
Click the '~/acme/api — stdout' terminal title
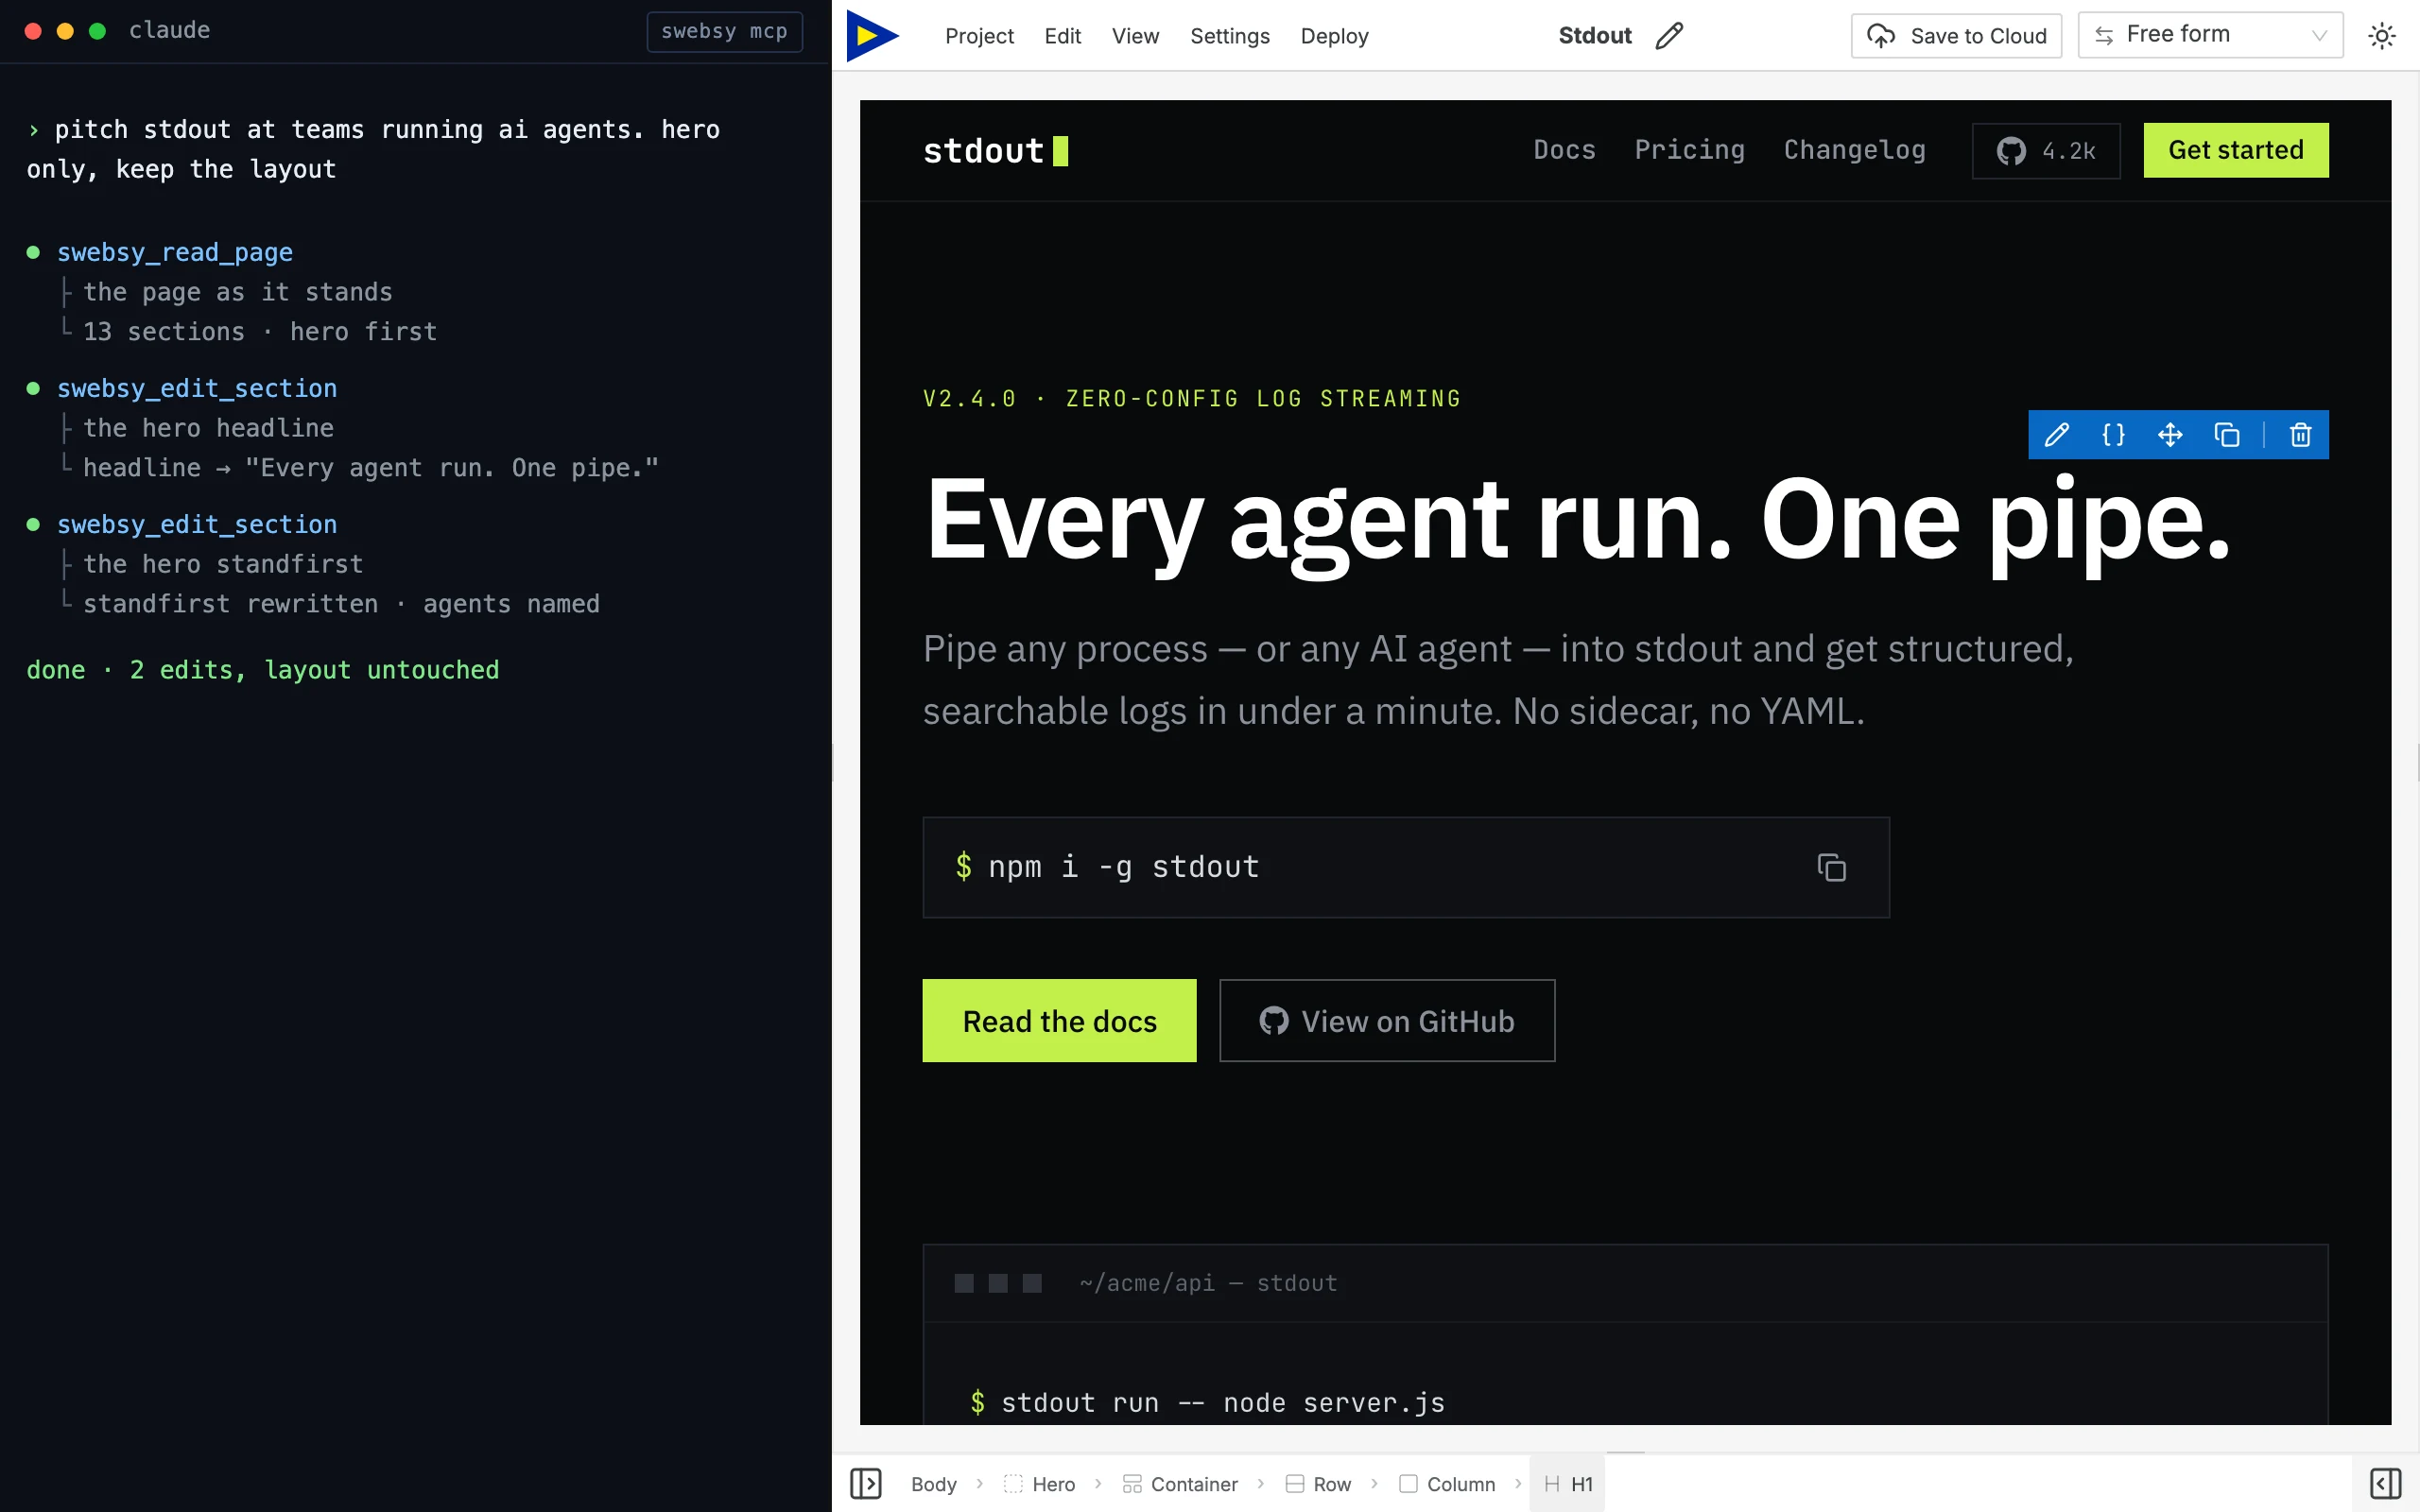(1208, 1283)
